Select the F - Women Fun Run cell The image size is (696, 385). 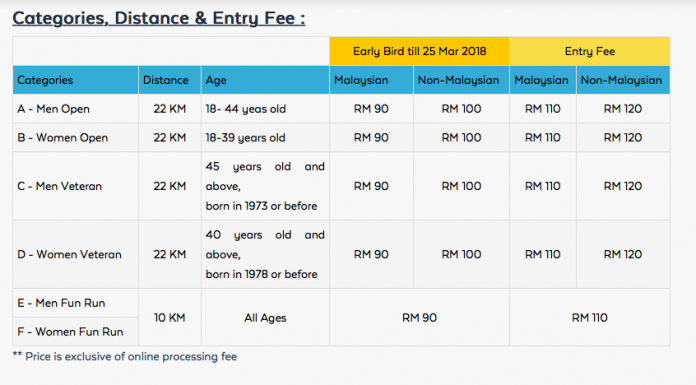[75, 332]
